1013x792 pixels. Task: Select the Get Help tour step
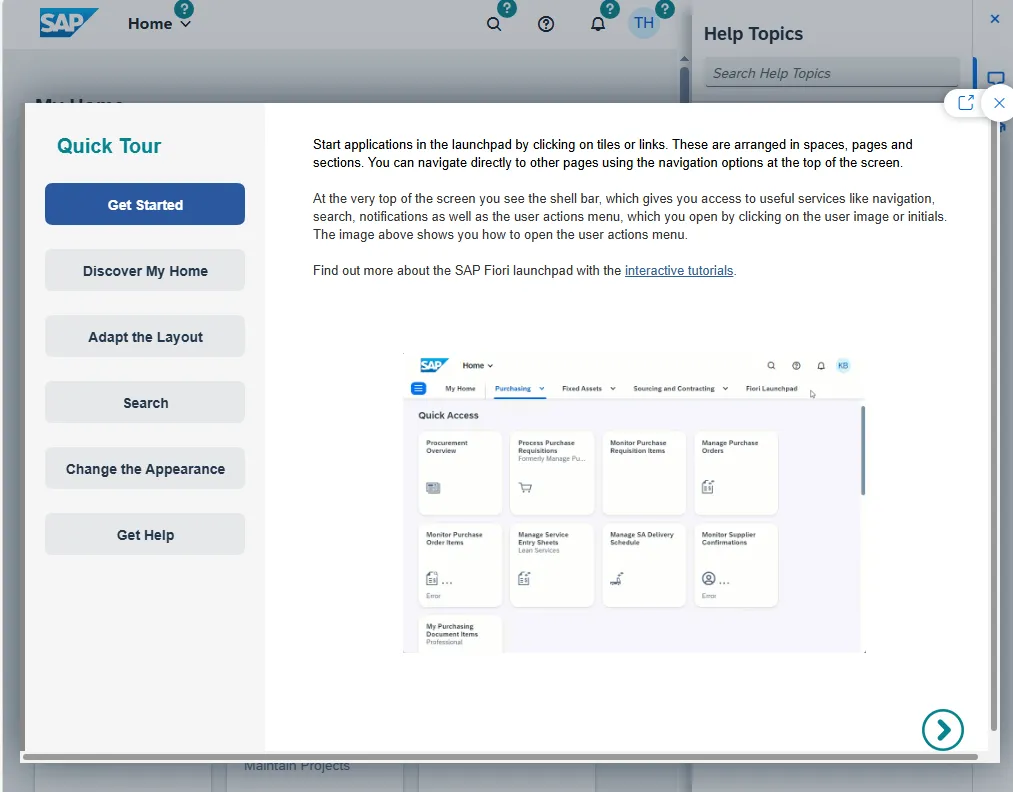click(x=145, y=534)
